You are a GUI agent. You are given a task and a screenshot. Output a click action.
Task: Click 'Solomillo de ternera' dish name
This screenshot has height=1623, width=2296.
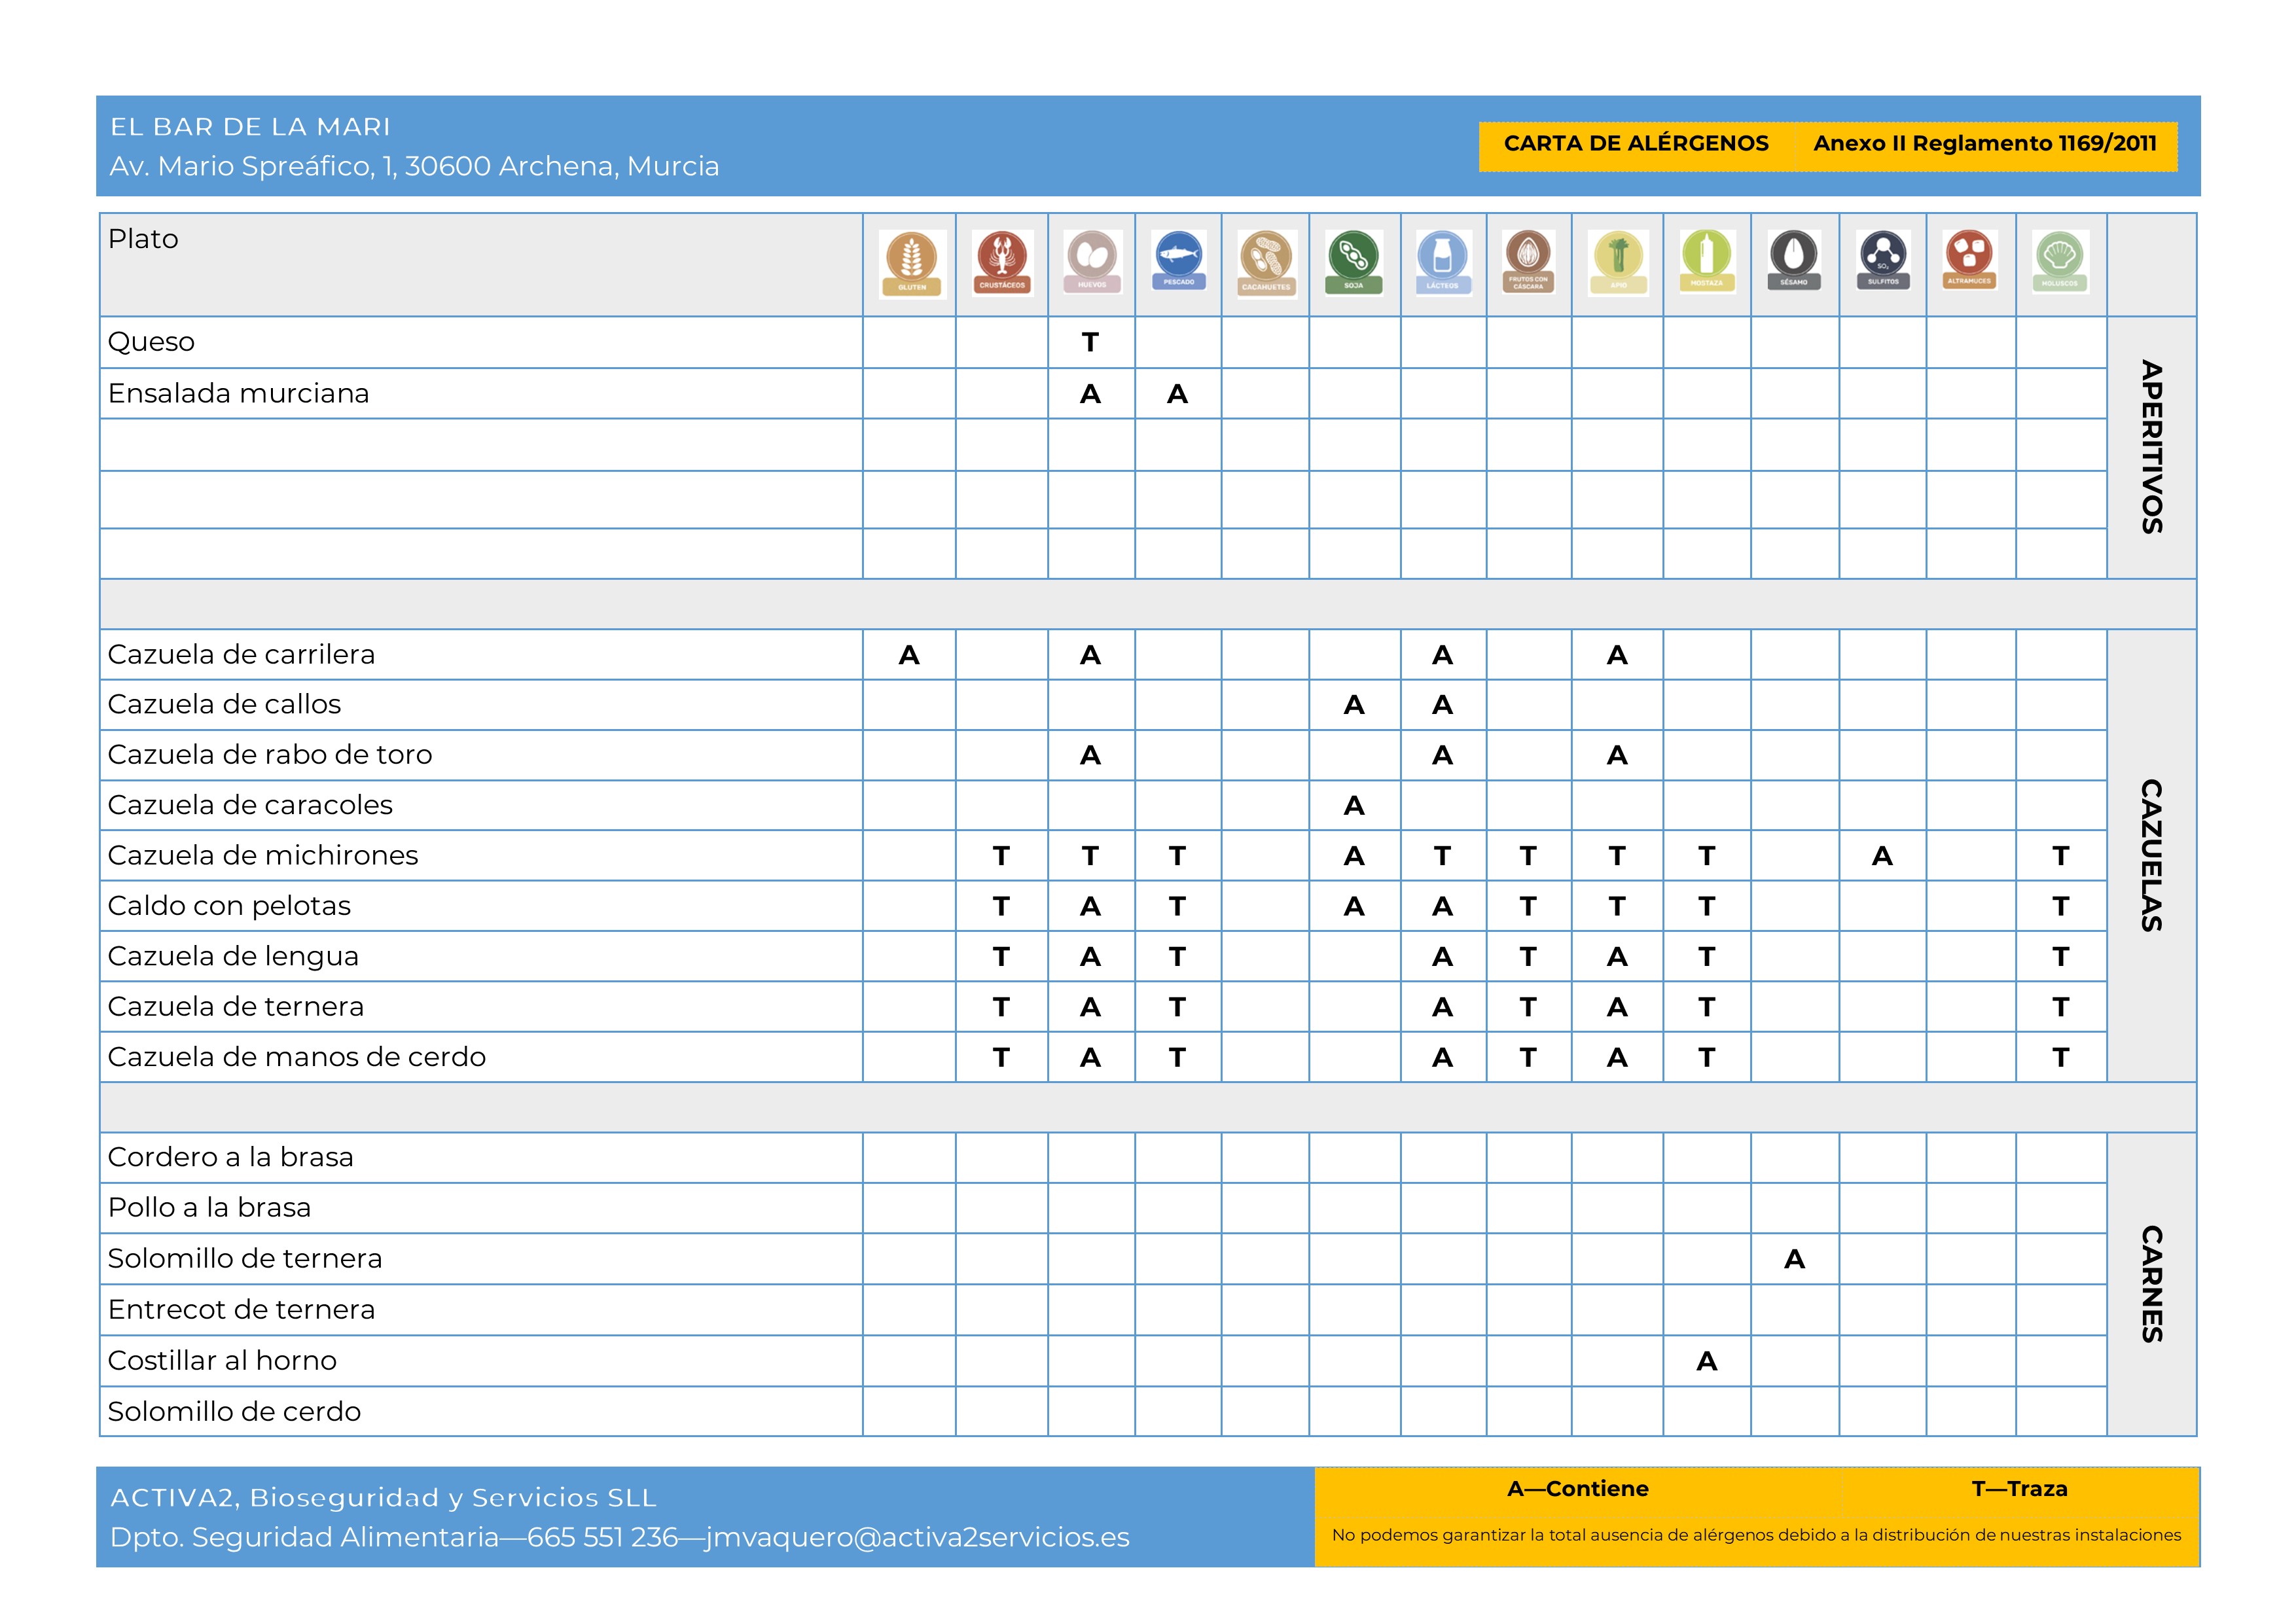tap(245, 1258)
